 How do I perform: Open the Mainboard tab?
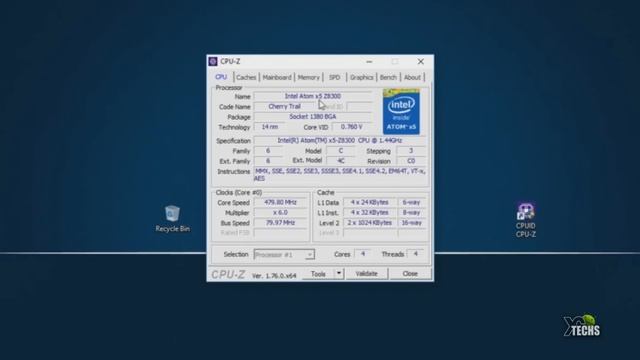click(x=277, y=77)
